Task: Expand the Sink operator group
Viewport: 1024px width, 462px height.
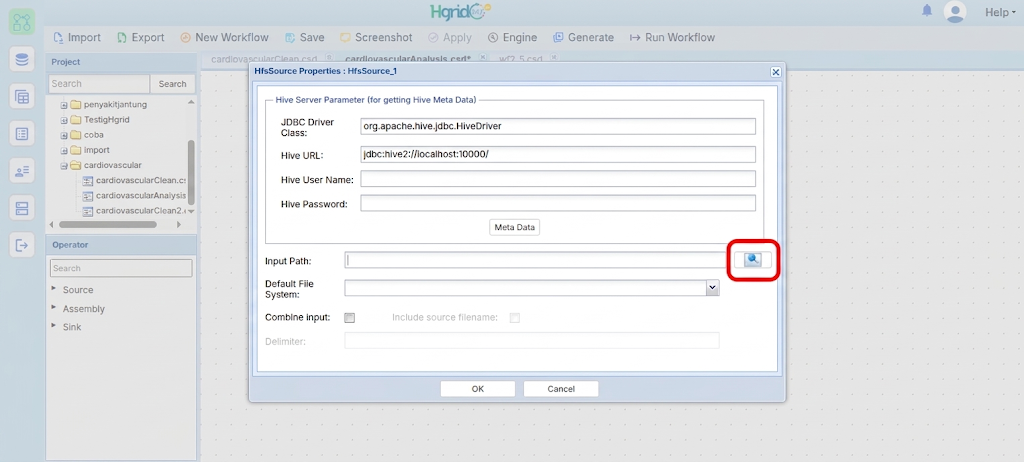Action: click(54, 325)
